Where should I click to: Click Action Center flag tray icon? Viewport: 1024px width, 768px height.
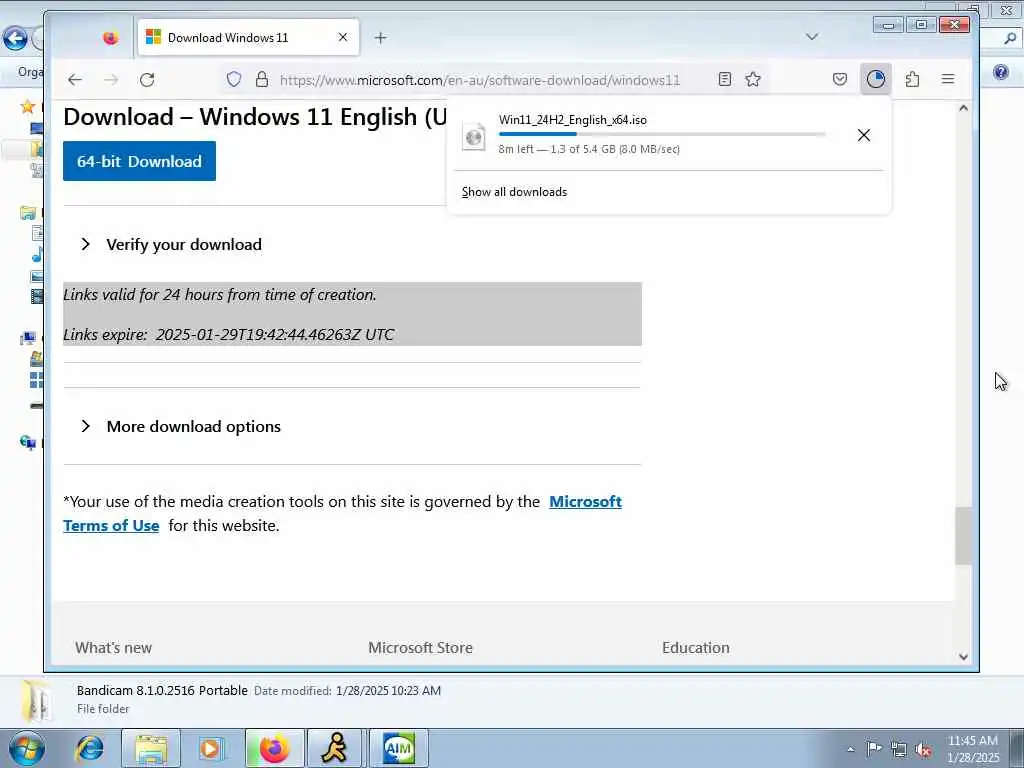[874, 748]
